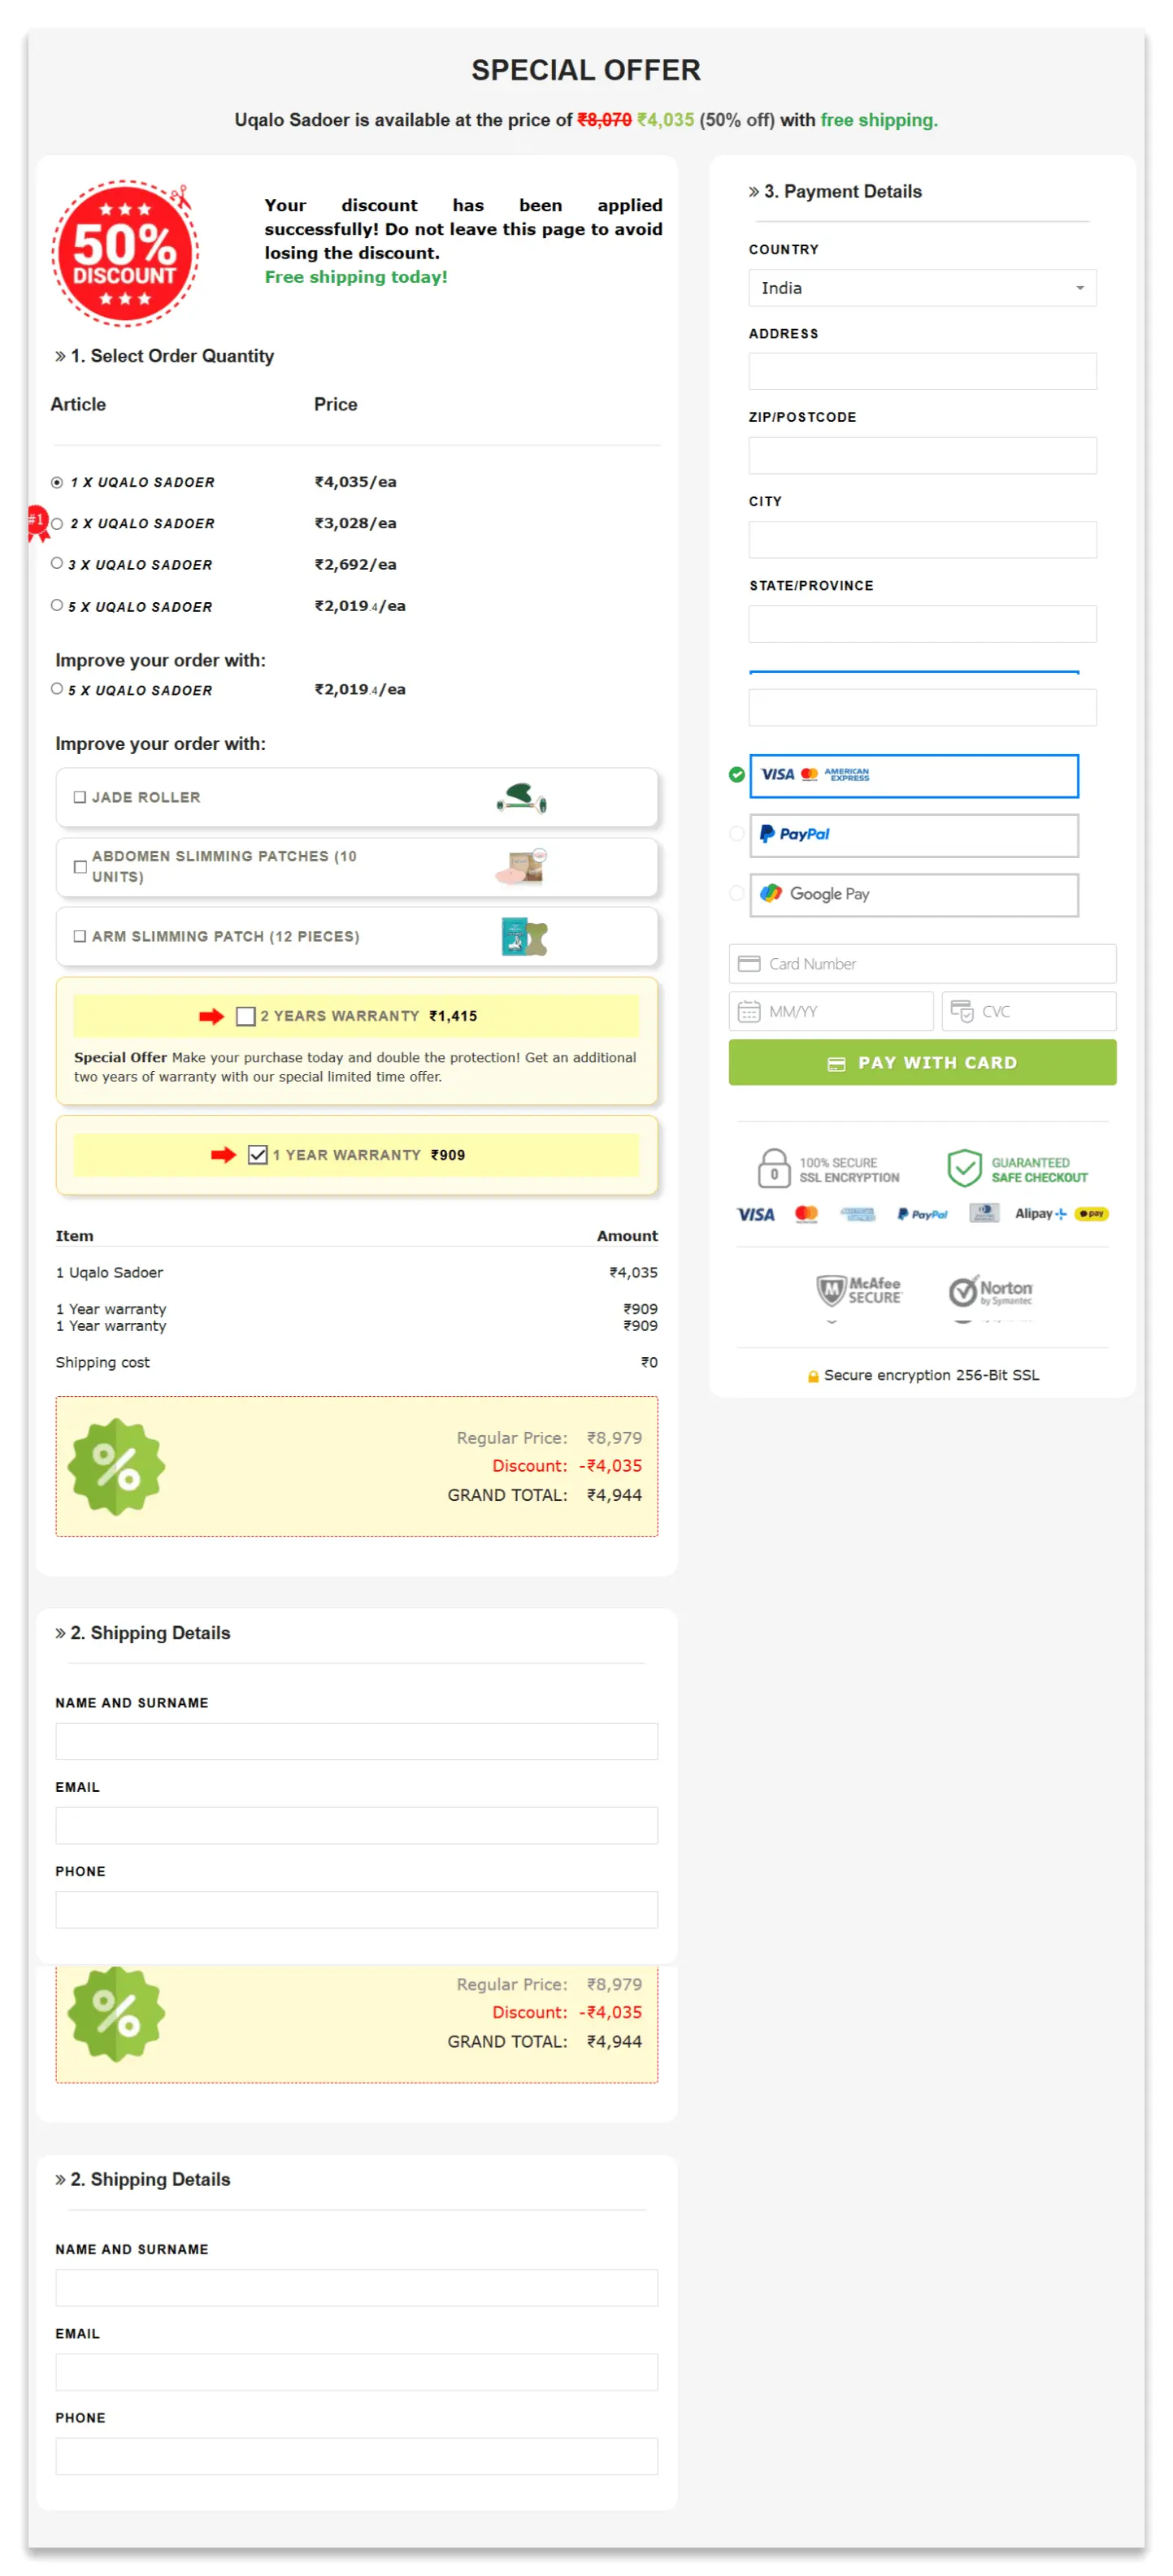This screenshot has height=2576, width=1173.
Task: Click the first Phone input field
Action: click(356, 1909)
